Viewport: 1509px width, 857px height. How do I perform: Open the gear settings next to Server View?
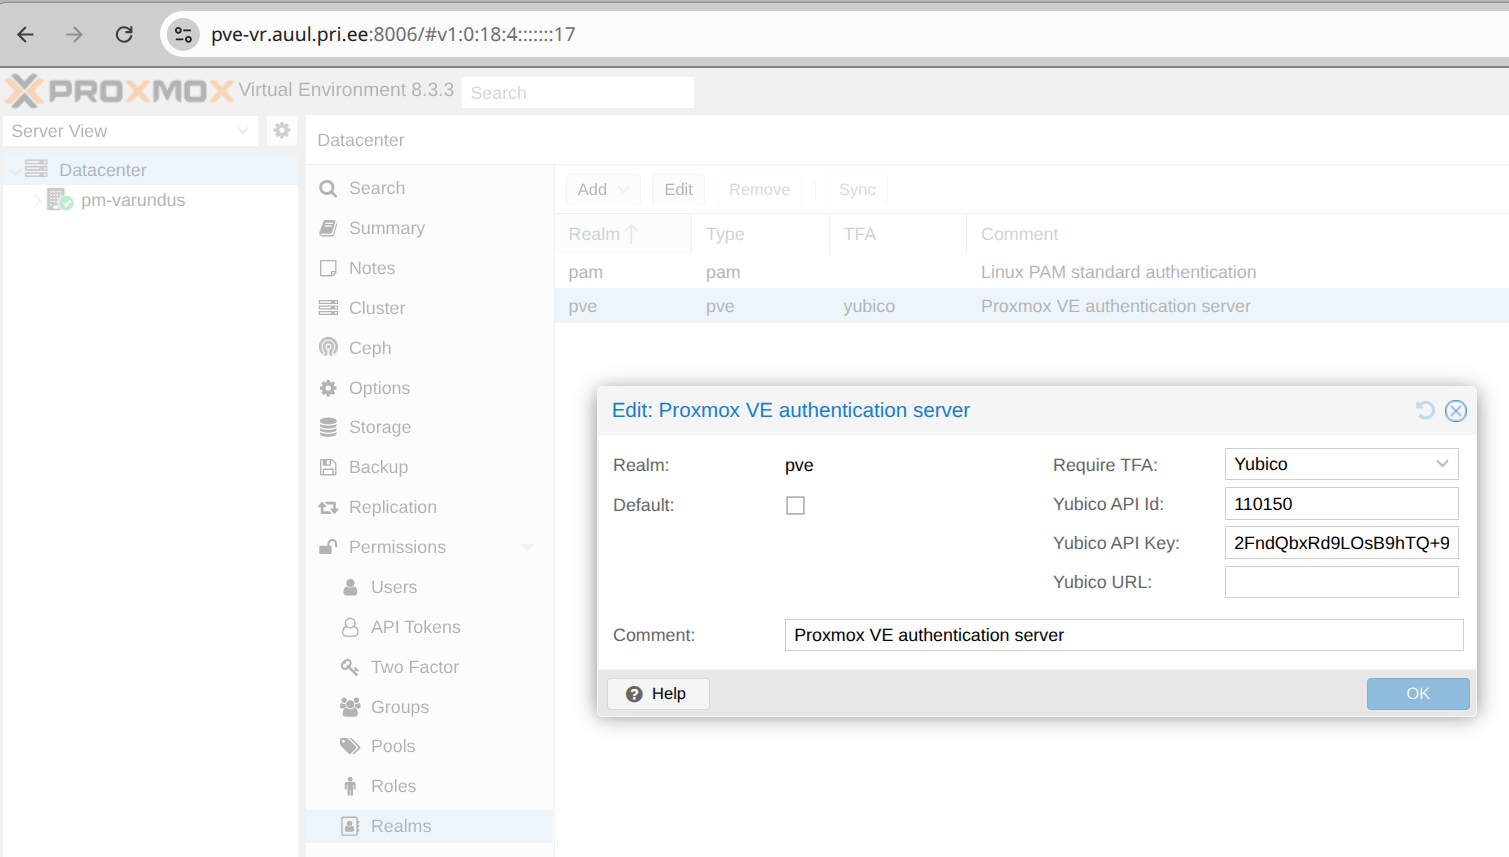click(282, 131)
